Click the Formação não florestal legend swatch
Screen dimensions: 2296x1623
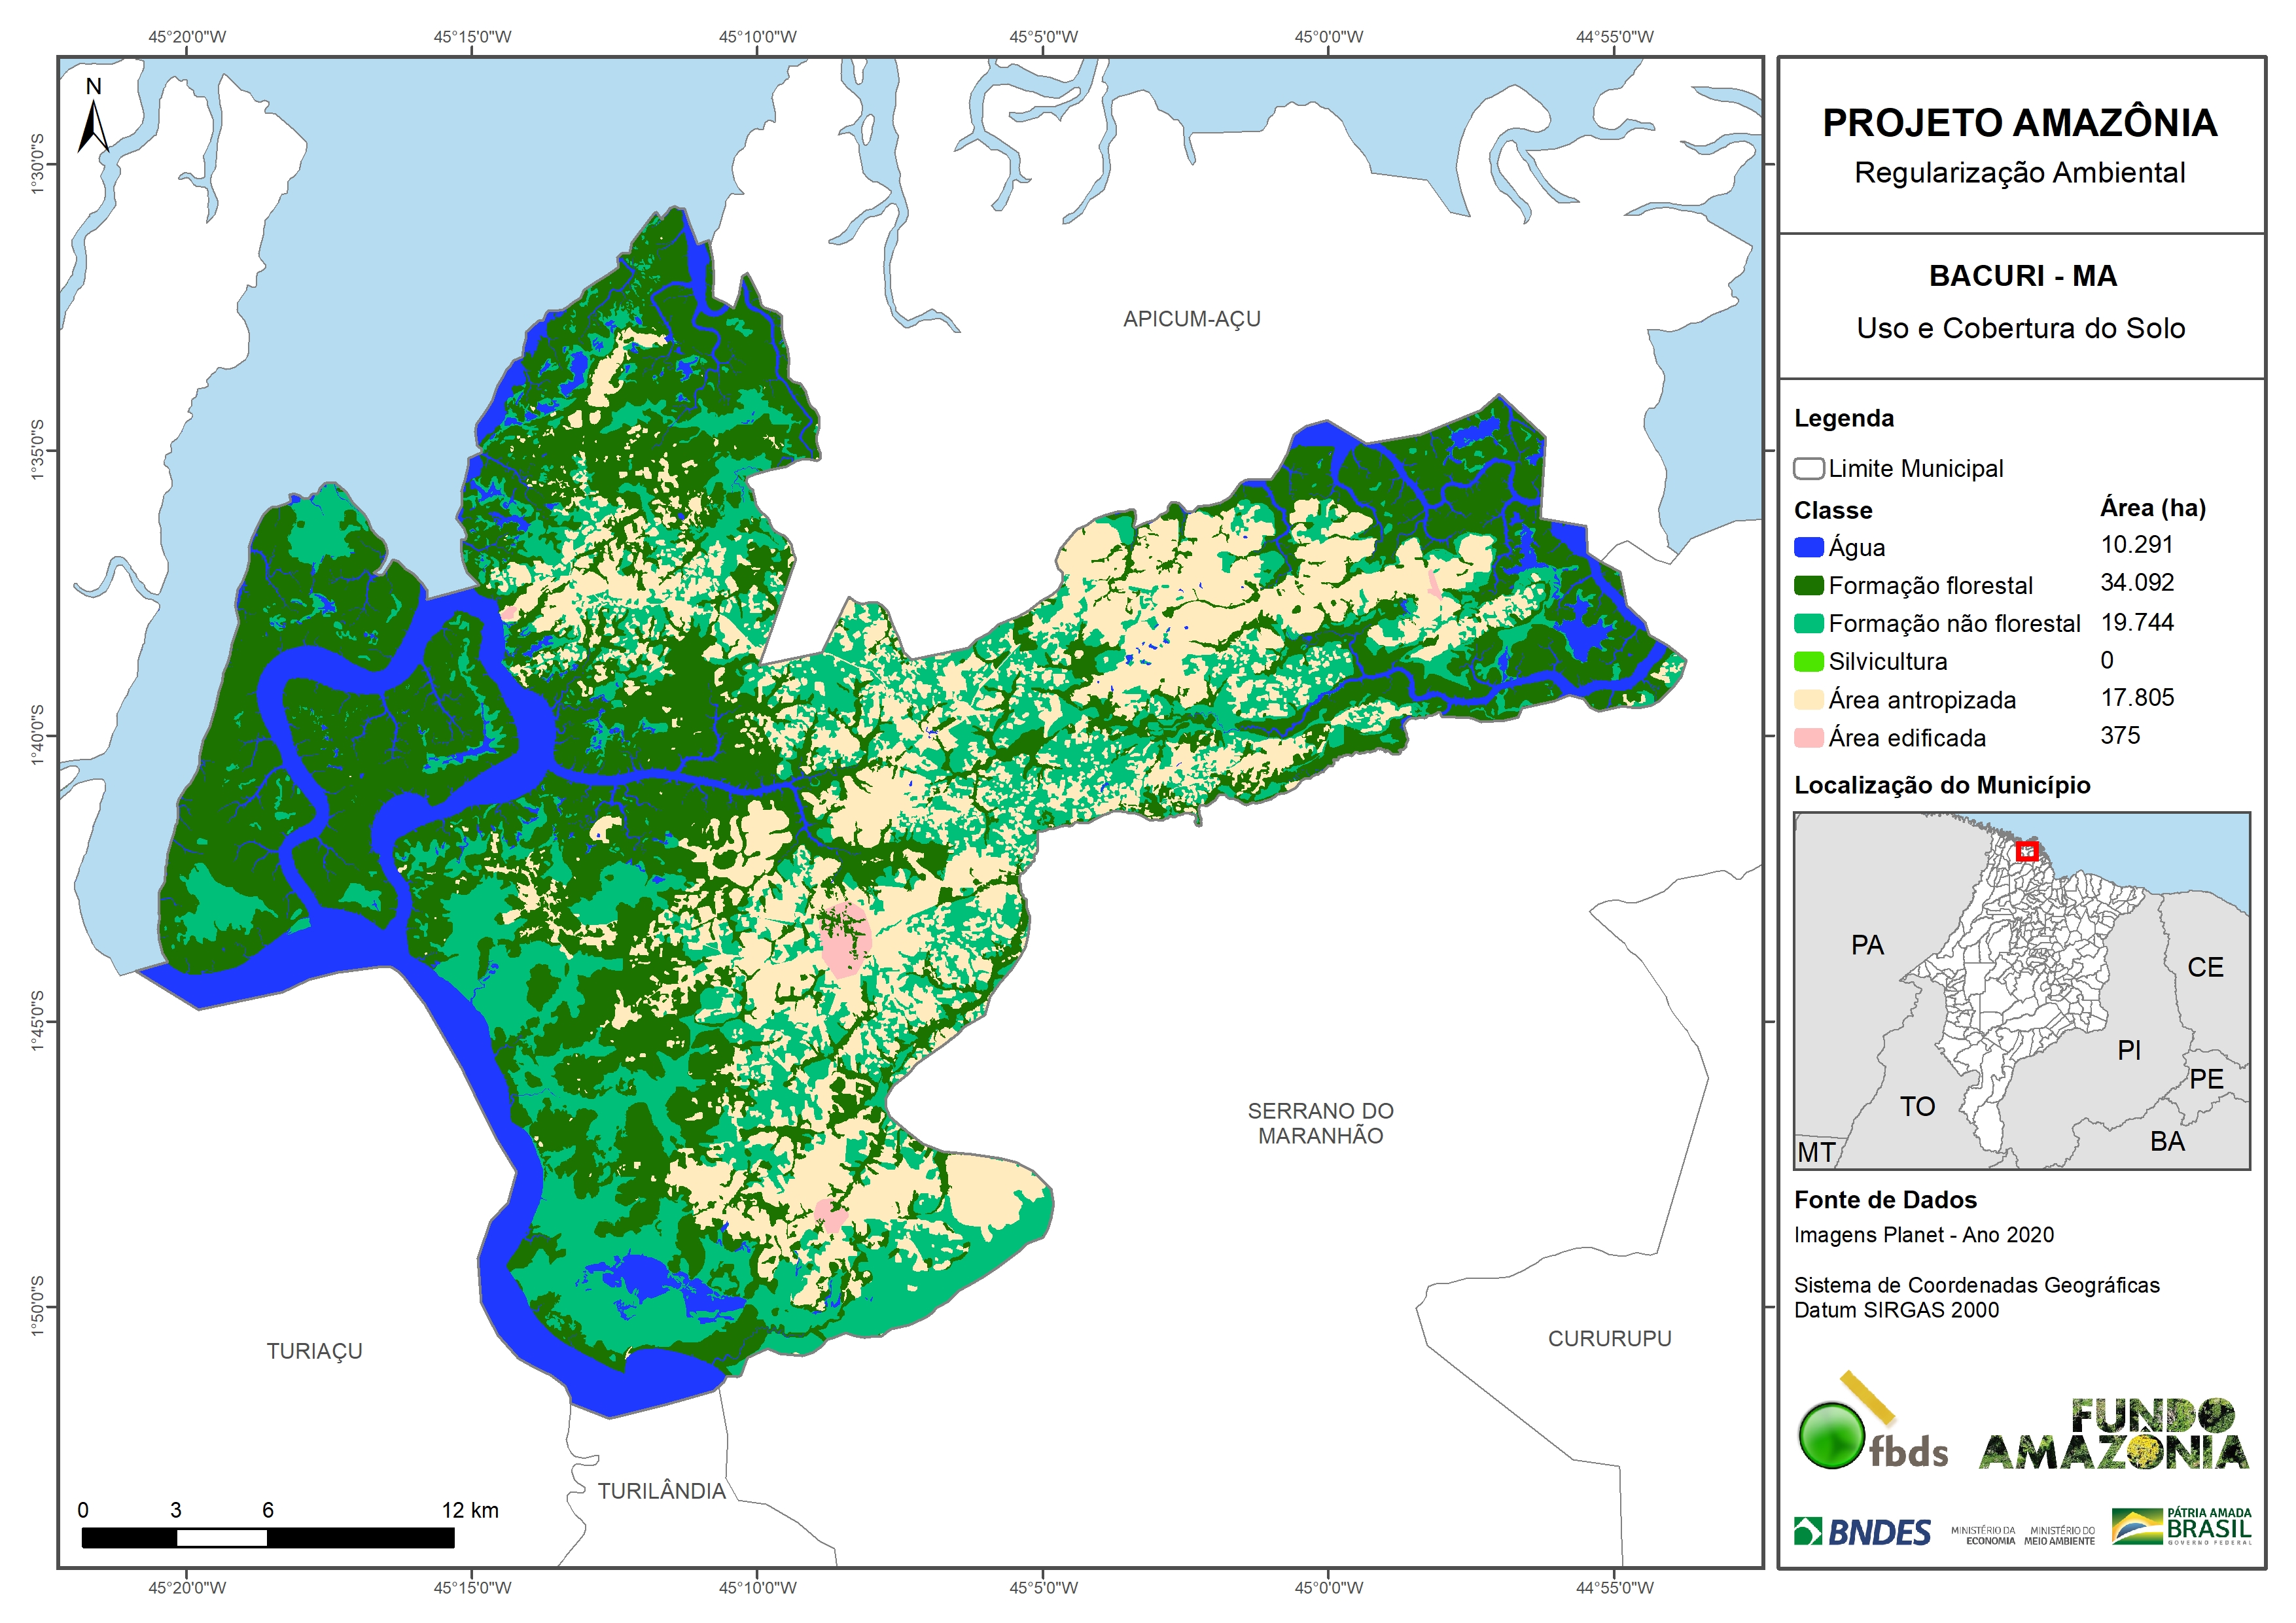(x=1808, y=623)
